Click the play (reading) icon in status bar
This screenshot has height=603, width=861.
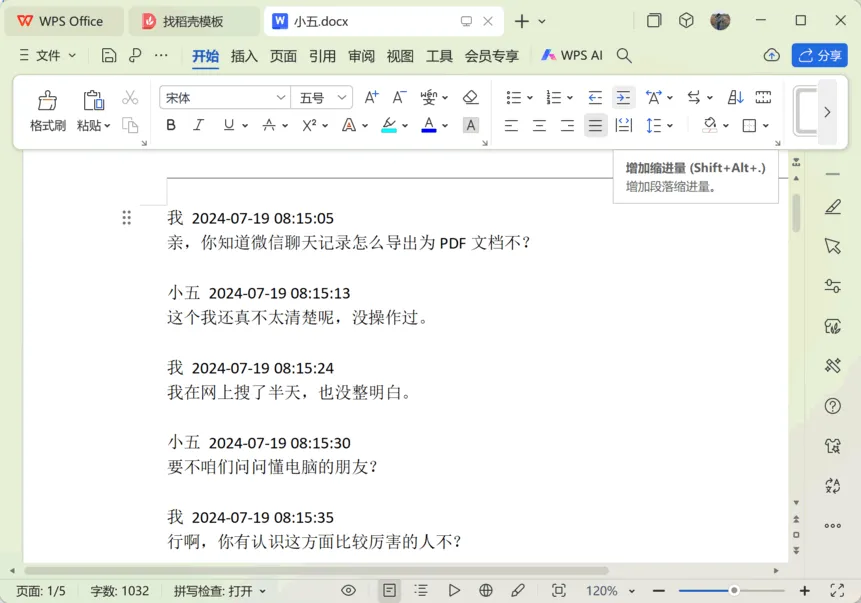(x=454, y=590)
